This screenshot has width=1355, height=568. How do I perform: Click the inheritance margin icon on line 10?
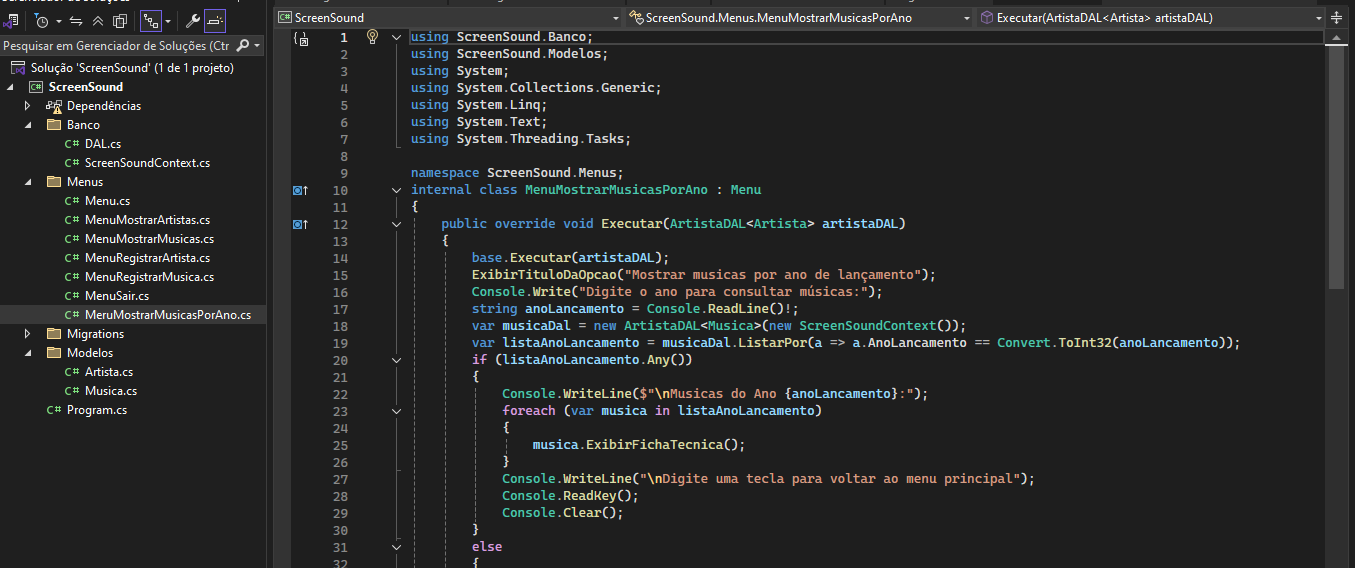[x=300, y=190]
